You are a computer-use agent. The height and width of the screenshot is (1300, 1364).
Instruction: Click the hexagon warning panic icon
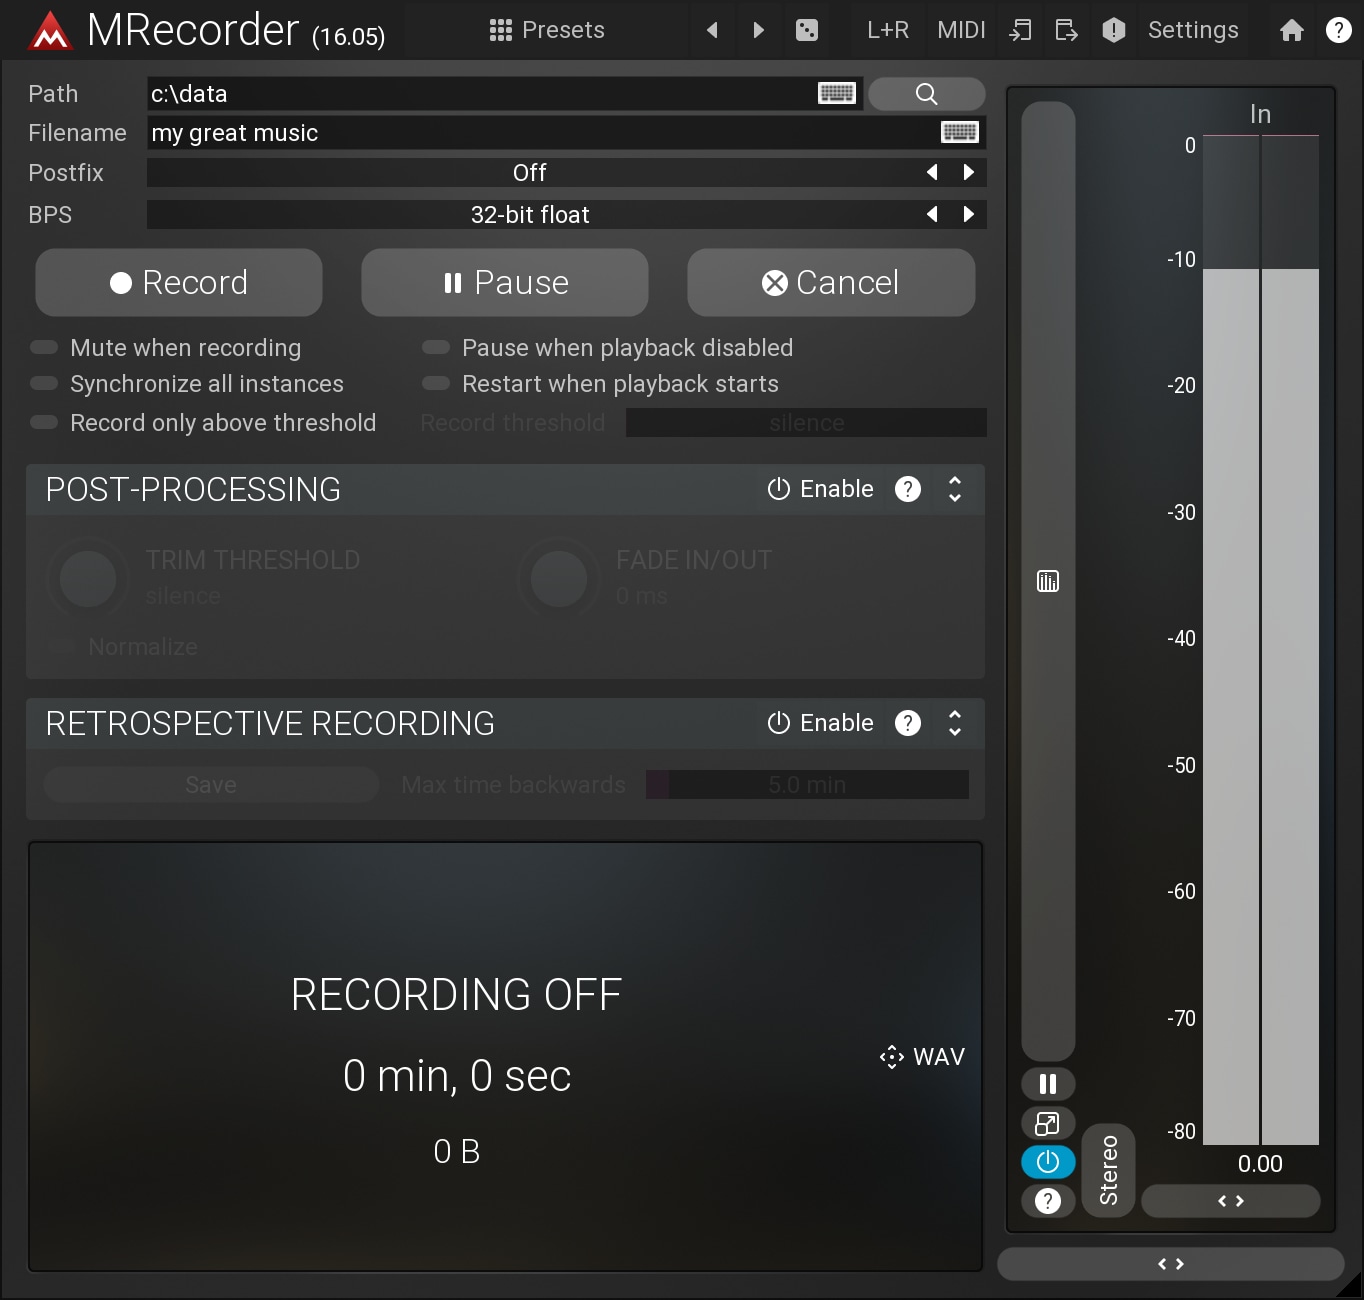[1114, 30]
